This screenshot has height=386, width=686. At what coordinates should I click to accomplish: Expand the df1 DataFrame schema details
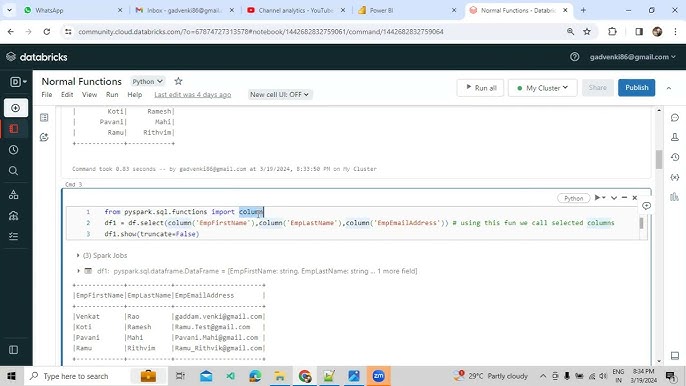[78, 271]
